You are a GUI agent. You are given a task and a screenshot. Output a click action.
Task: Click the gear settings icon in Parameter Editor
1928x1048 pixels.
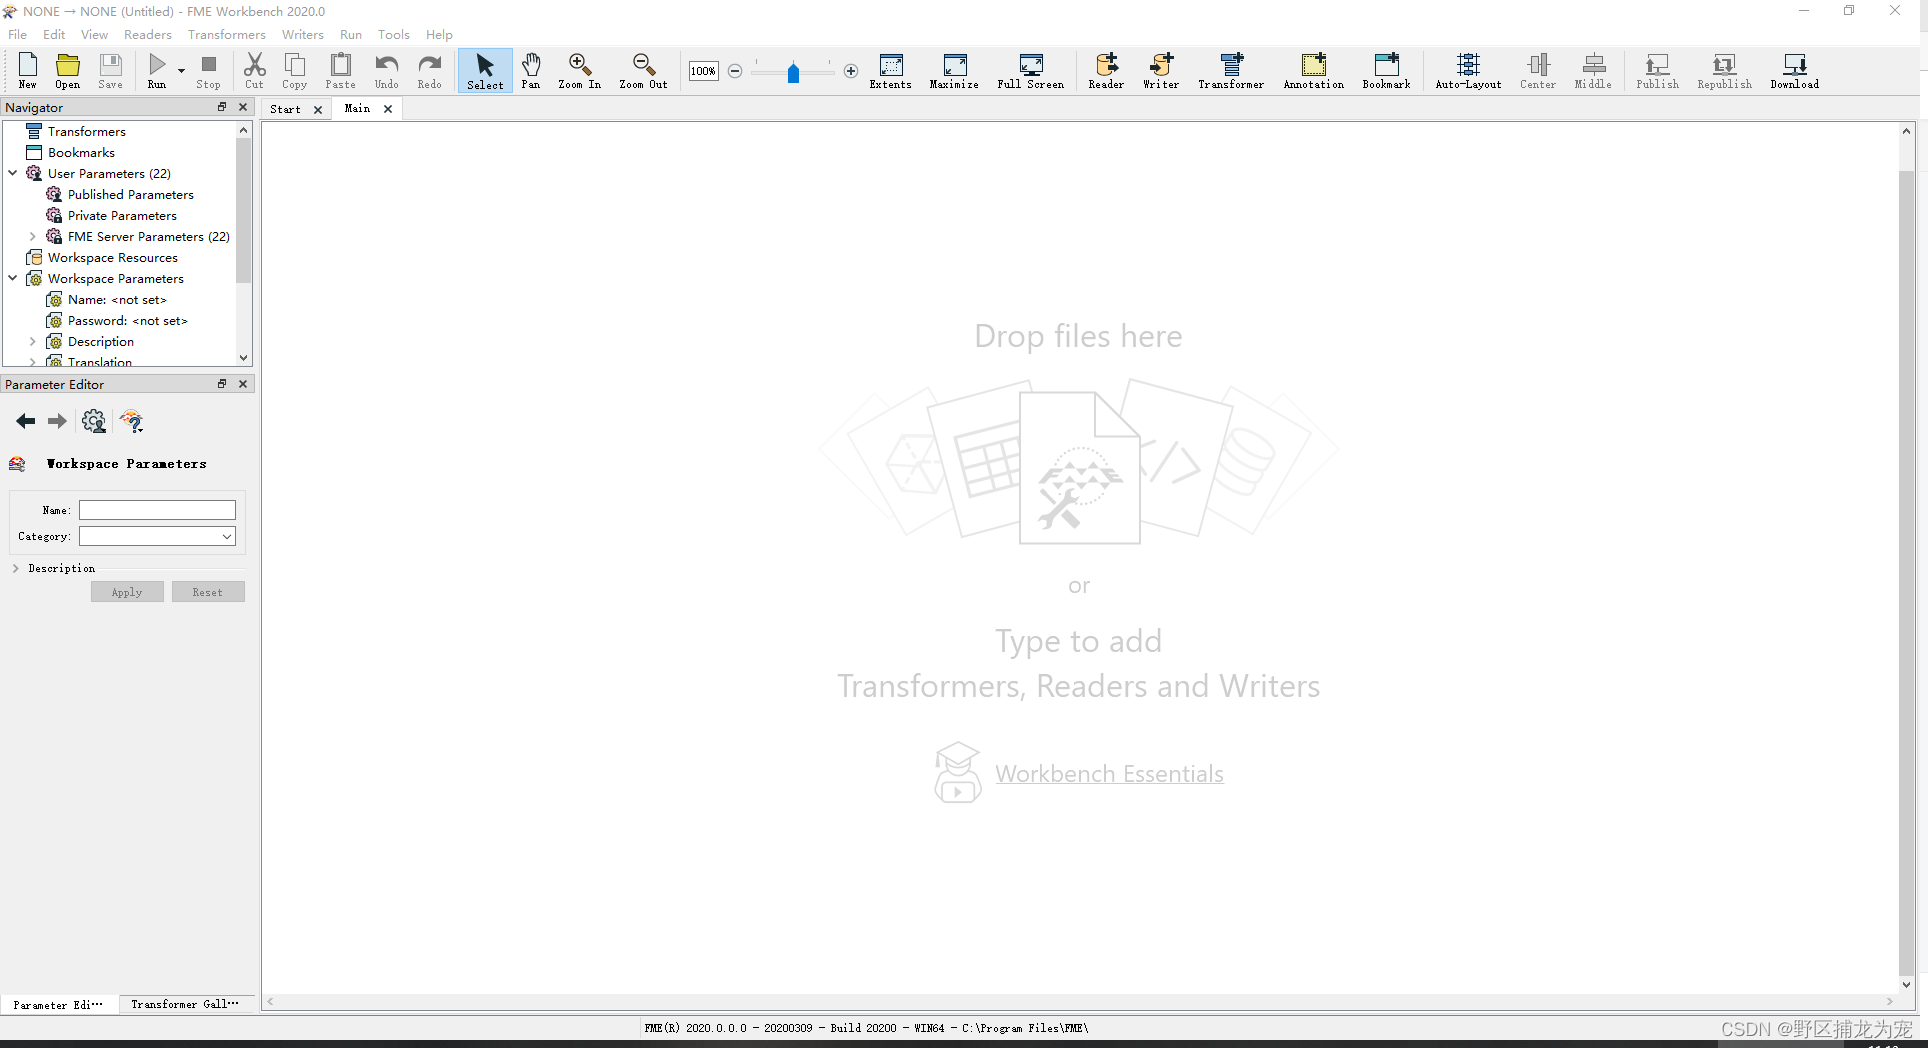(94, 421)
